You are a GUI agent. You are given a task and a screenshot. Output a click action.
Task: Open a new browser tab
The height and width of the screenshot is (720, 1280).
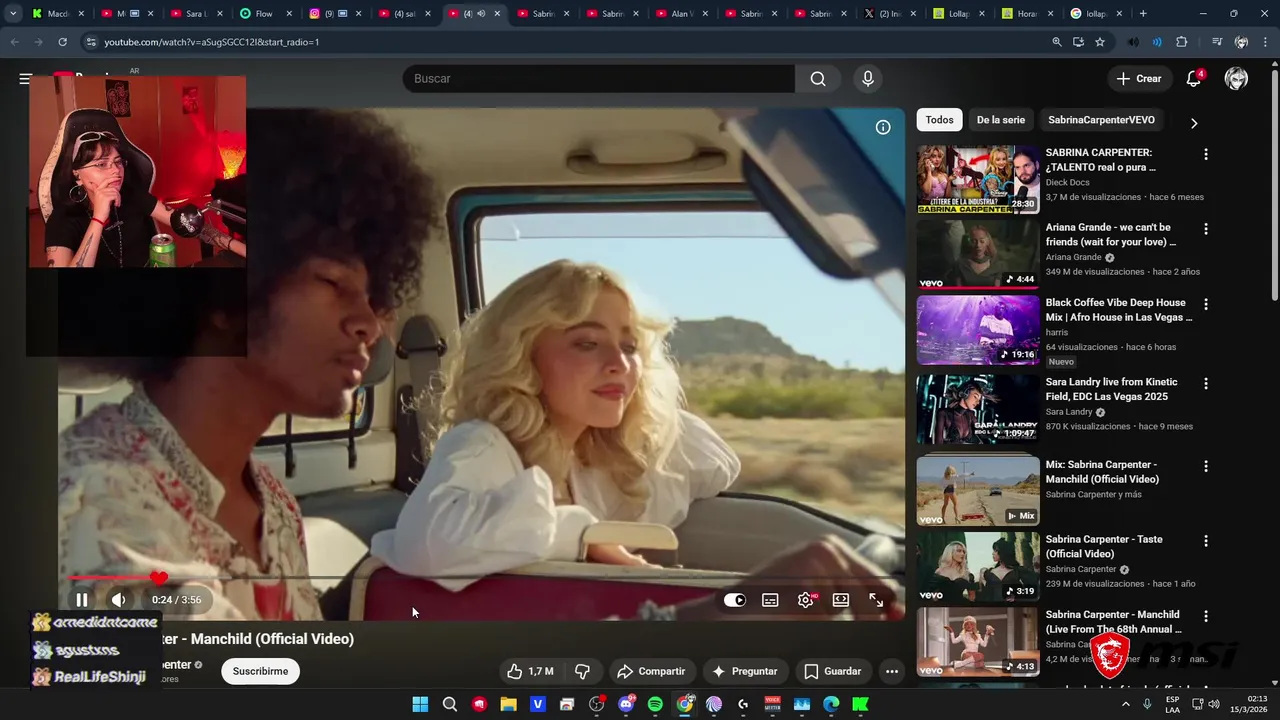[1143, 14]
